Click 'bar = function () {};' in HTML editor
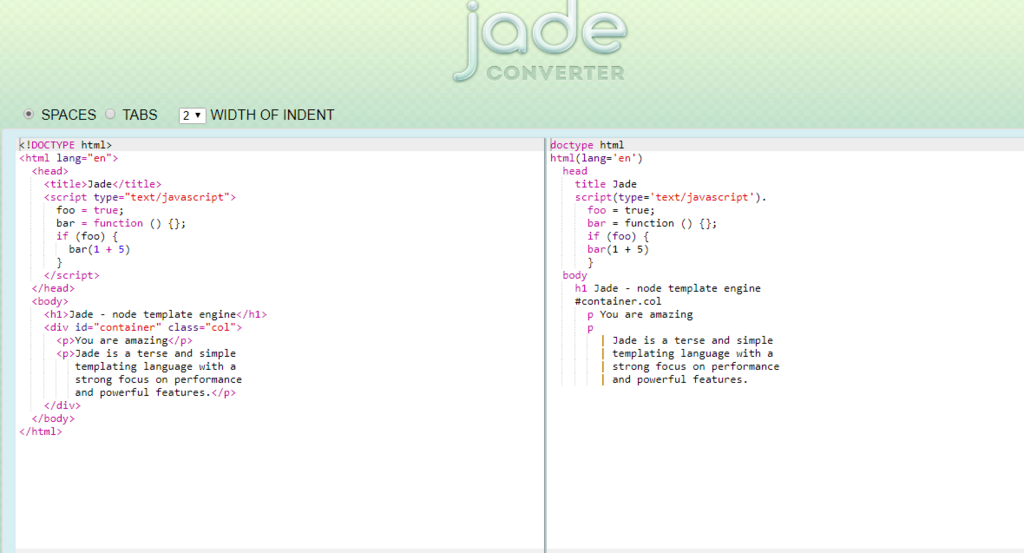This screenshot has width=1024, height=553. (x=121, y=223)
